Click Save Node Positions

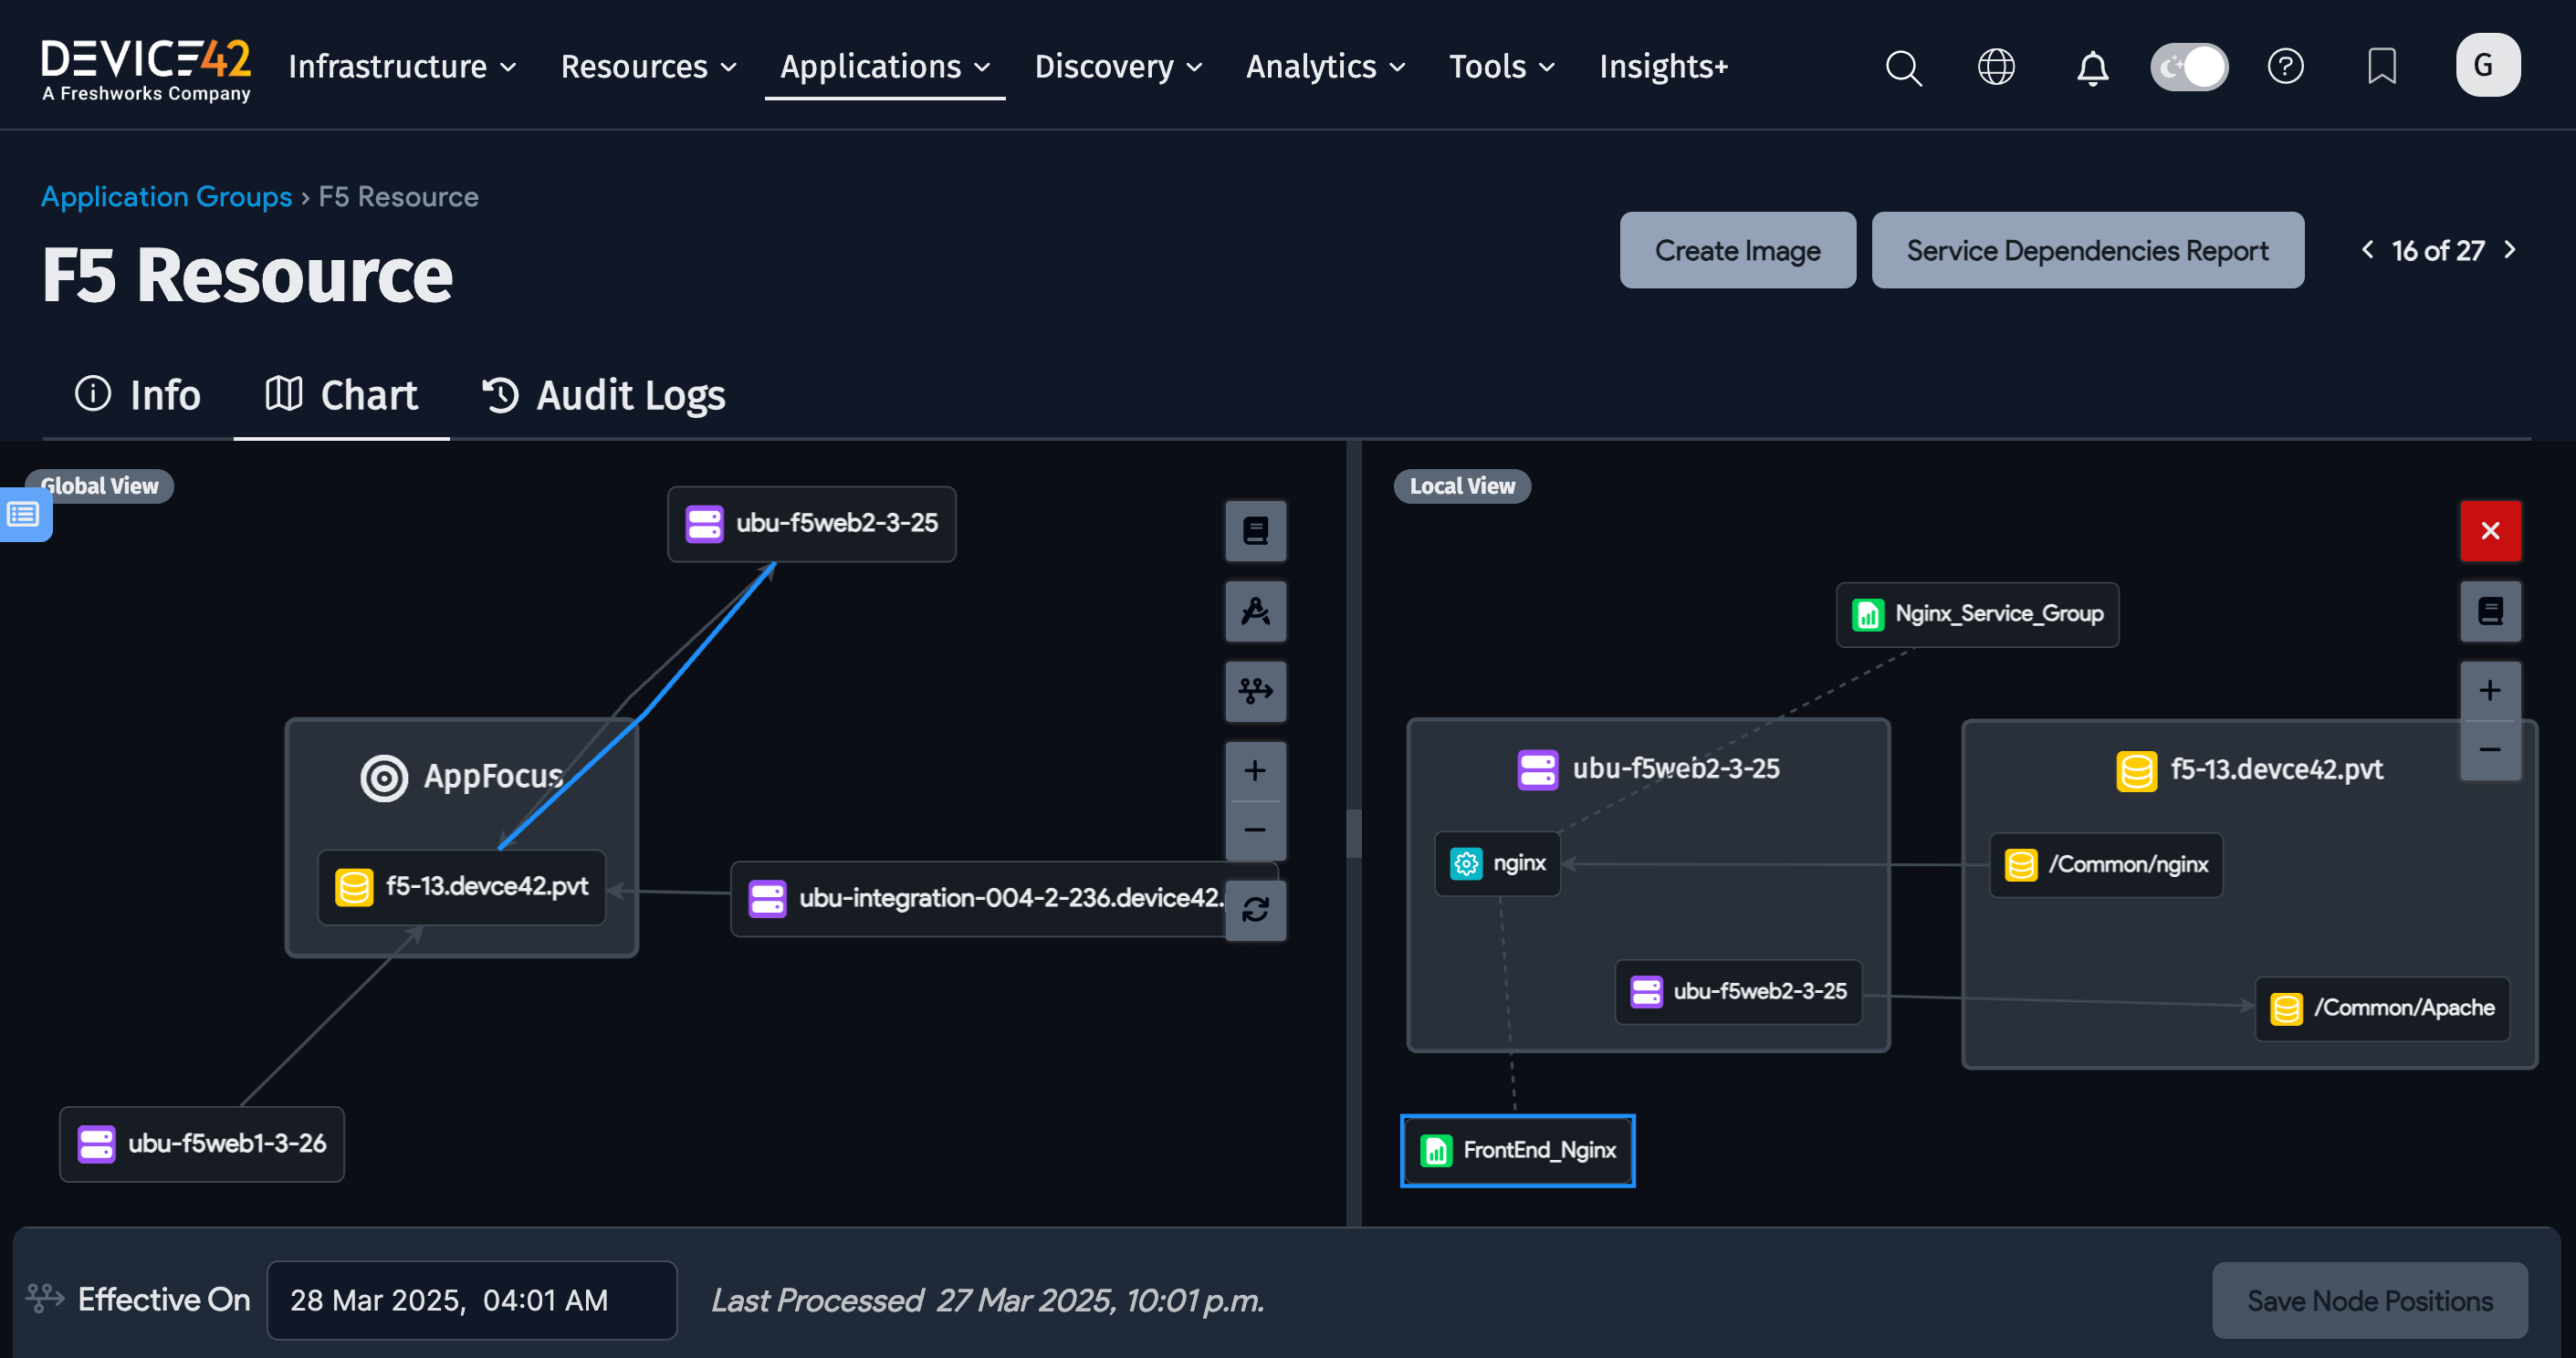pos(2369,1300)
